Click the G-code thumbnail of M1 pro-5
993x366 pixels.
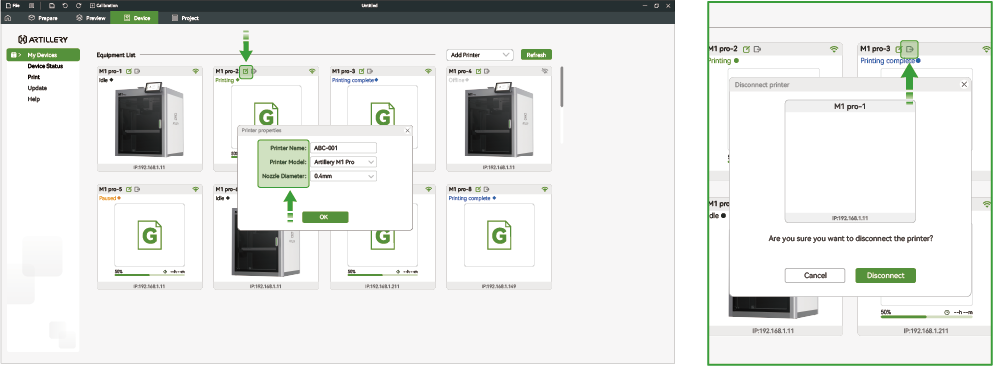pos(149,236)
